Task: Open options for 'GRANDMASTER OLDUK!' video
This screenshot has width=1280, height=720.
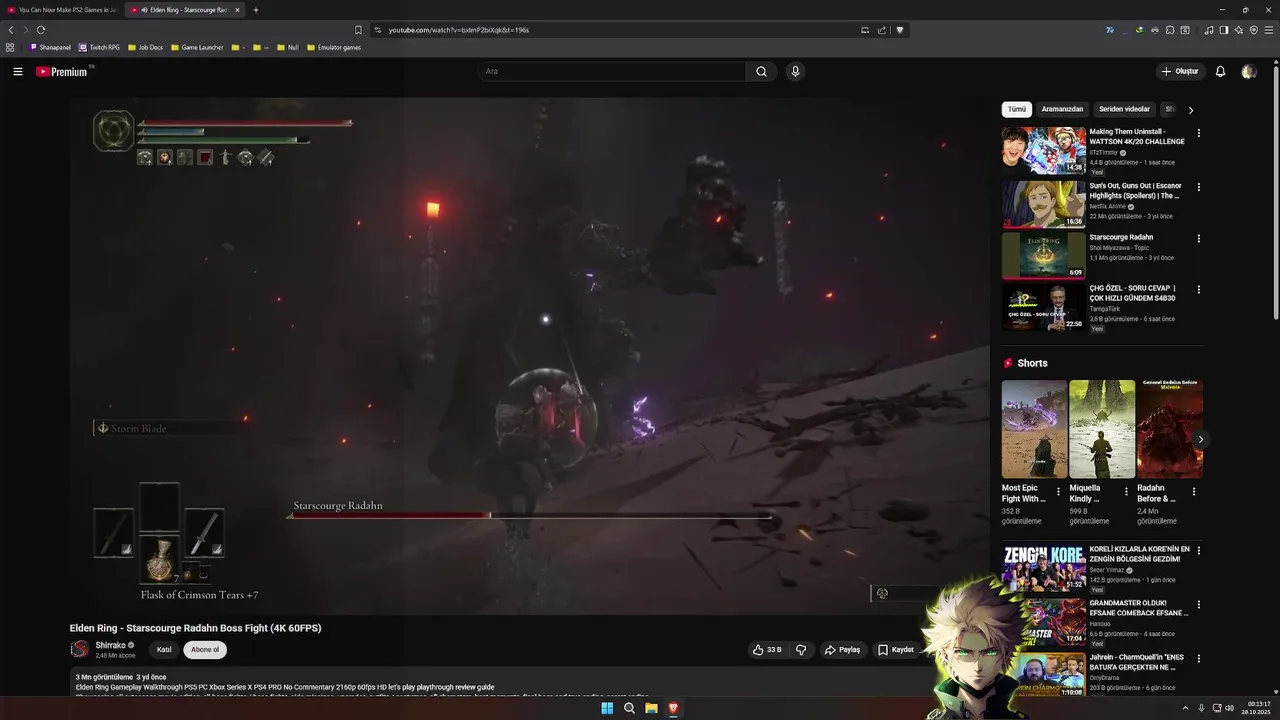Action: point(1199,605)
